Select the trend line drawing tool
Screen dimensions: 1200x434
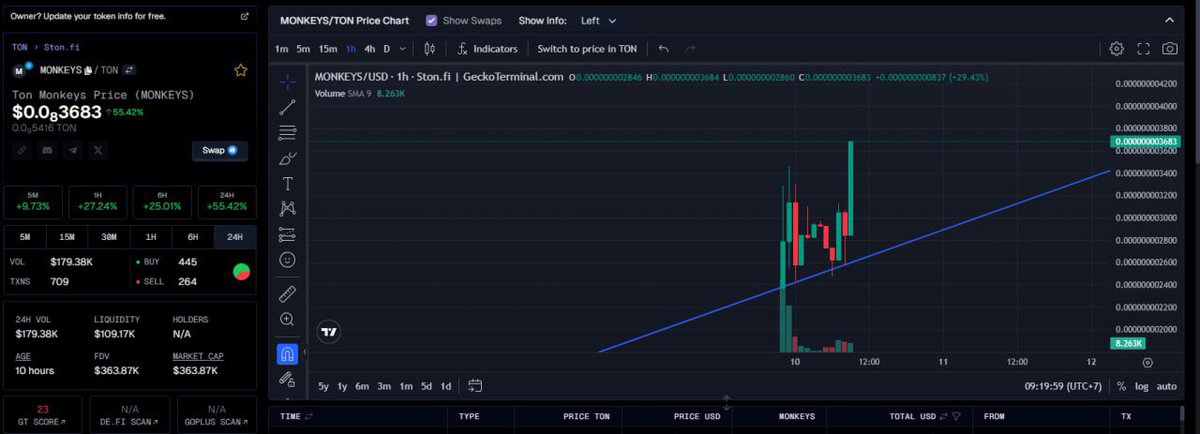coord(287,107)
